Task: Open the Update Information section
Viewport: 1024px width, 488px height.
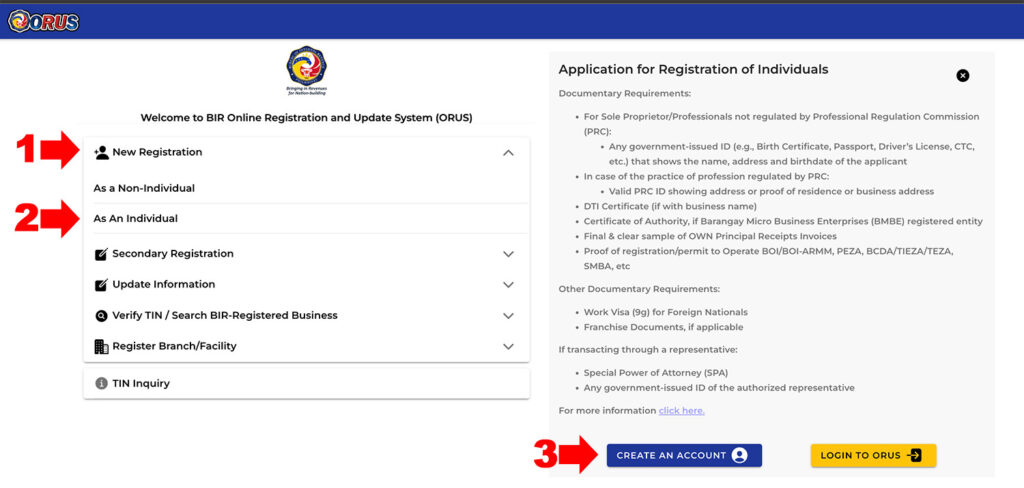Action: tap(306, 285)
